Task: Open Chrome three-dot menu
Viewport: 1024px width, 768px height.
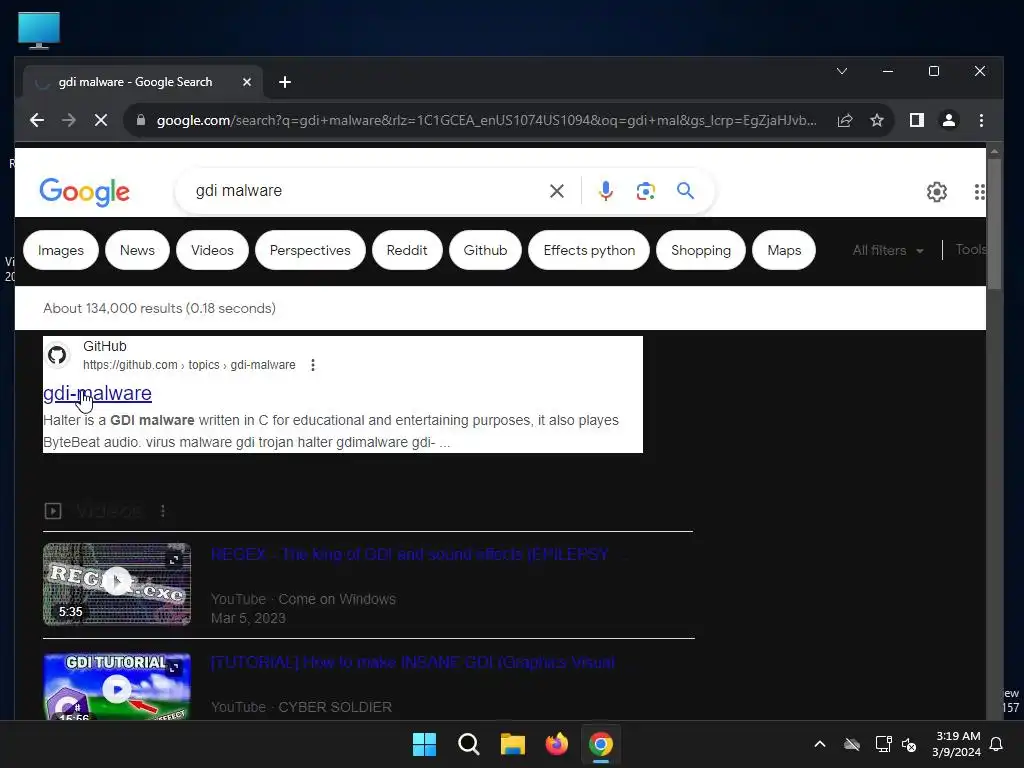Action: 981,120
